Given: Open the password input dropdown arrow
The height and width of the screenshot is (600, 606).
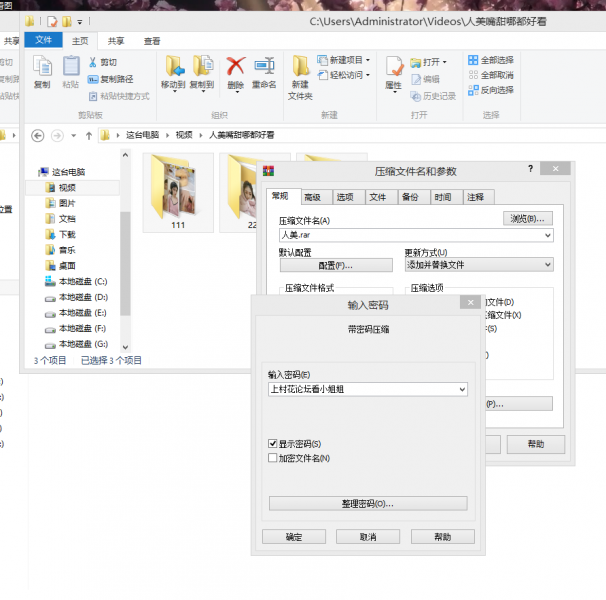Looking at the screenshot, I should 461,389.
